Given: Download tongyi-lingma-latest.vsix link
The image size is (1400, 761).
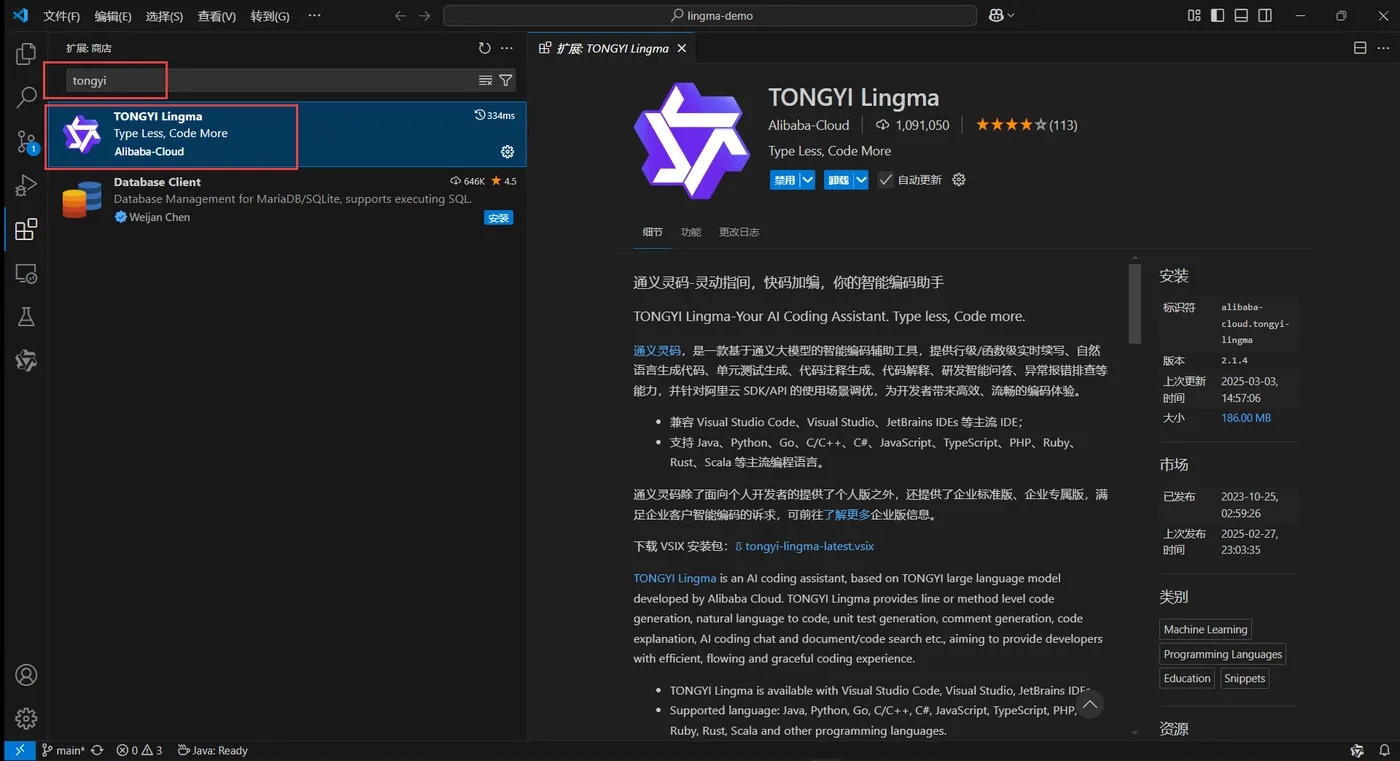Looking at the screenshot, I should pyautogui.click(x=804, y=546).
